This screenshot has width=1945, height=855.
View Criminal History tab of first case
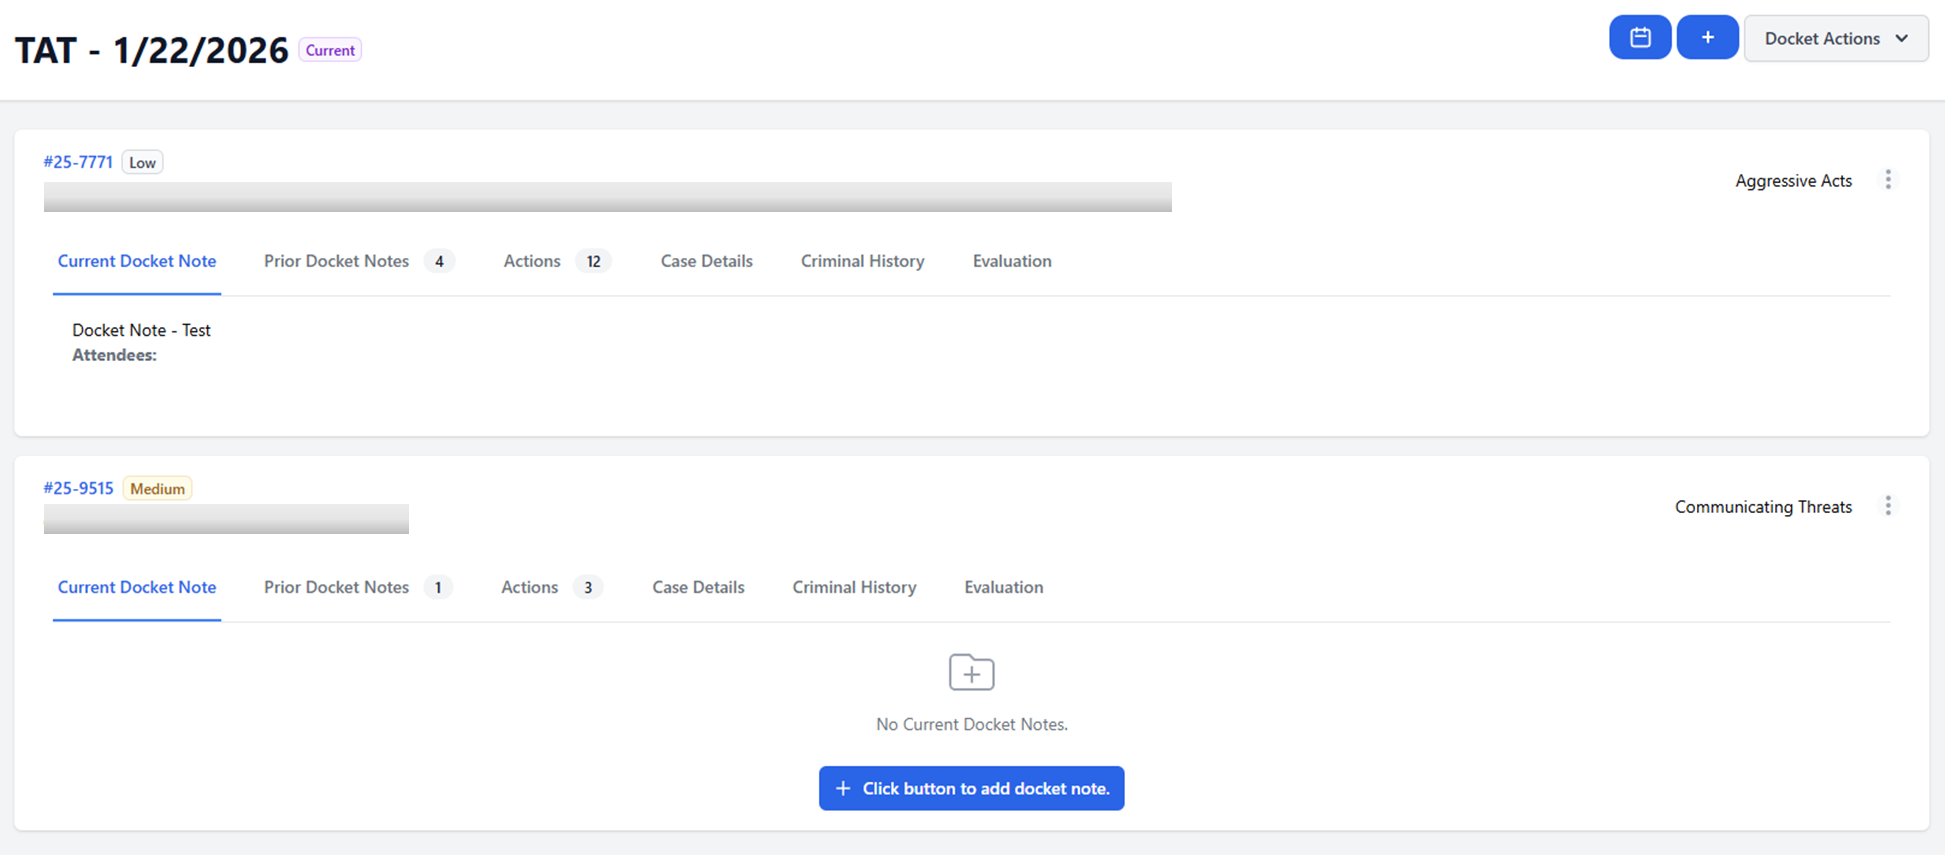coord(862,261)
